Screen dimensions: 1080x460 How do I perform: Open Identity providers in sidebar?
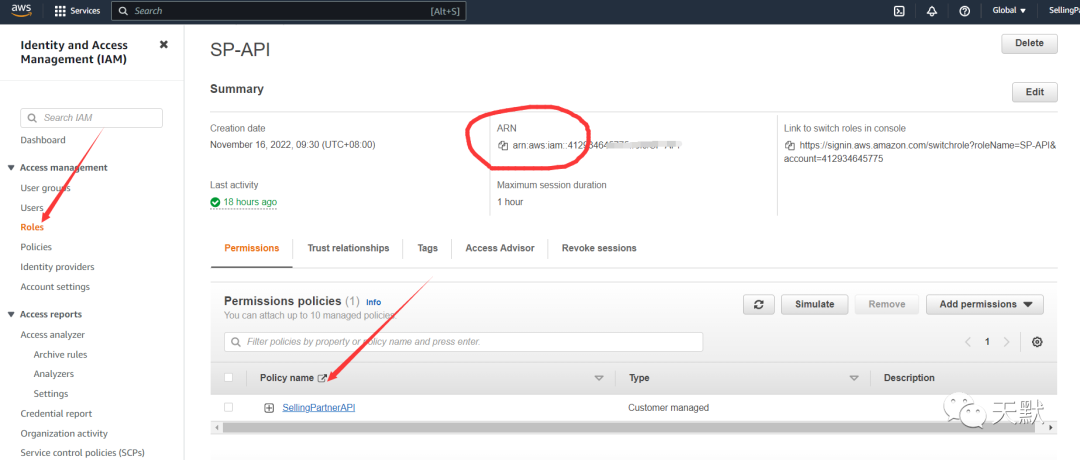58,267
